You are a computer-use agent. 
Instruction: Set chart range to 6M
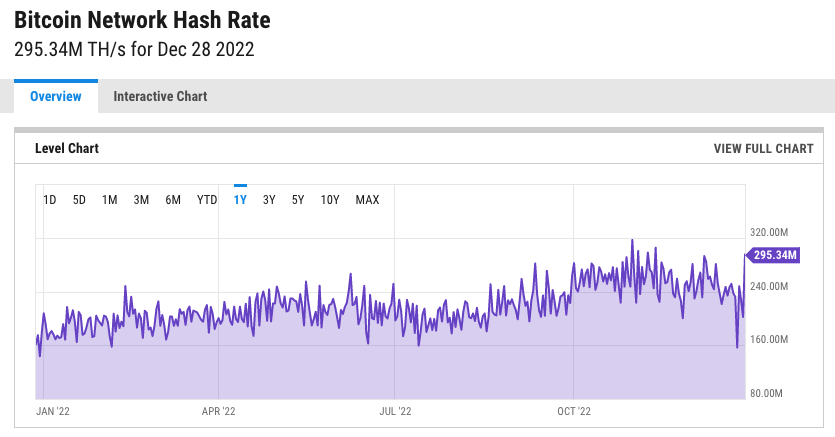click(x=173, y=200)
